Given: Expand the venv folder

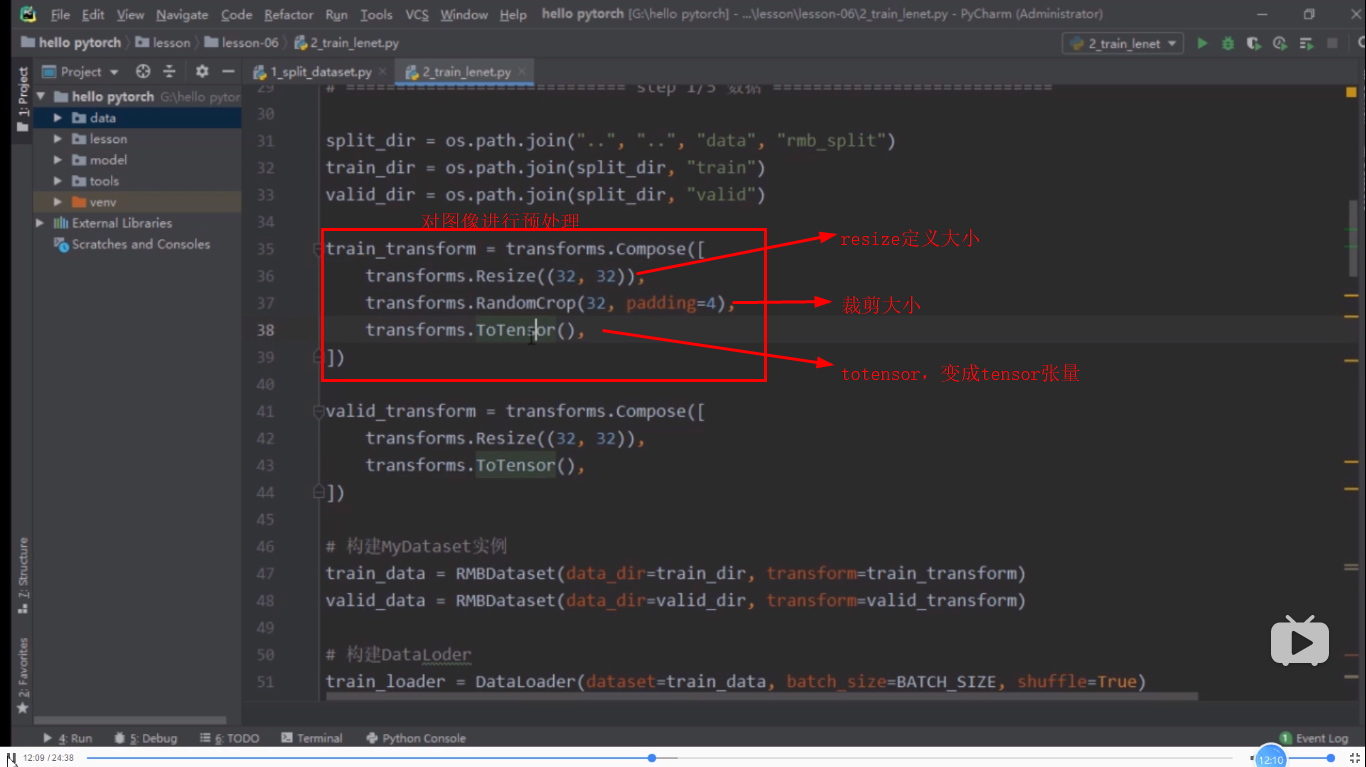Looking at the screenshot, I should [58, 202].
